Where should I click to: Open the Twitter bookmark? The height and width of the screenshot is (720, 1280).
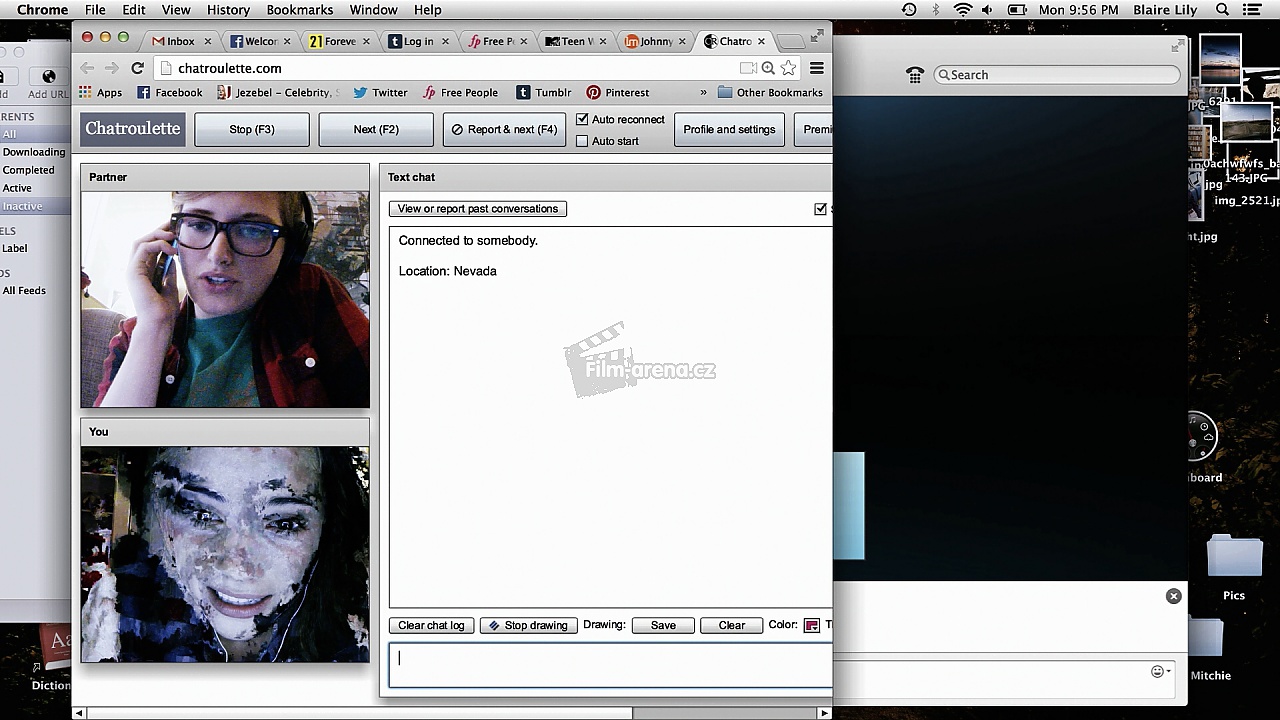[380, 92]
